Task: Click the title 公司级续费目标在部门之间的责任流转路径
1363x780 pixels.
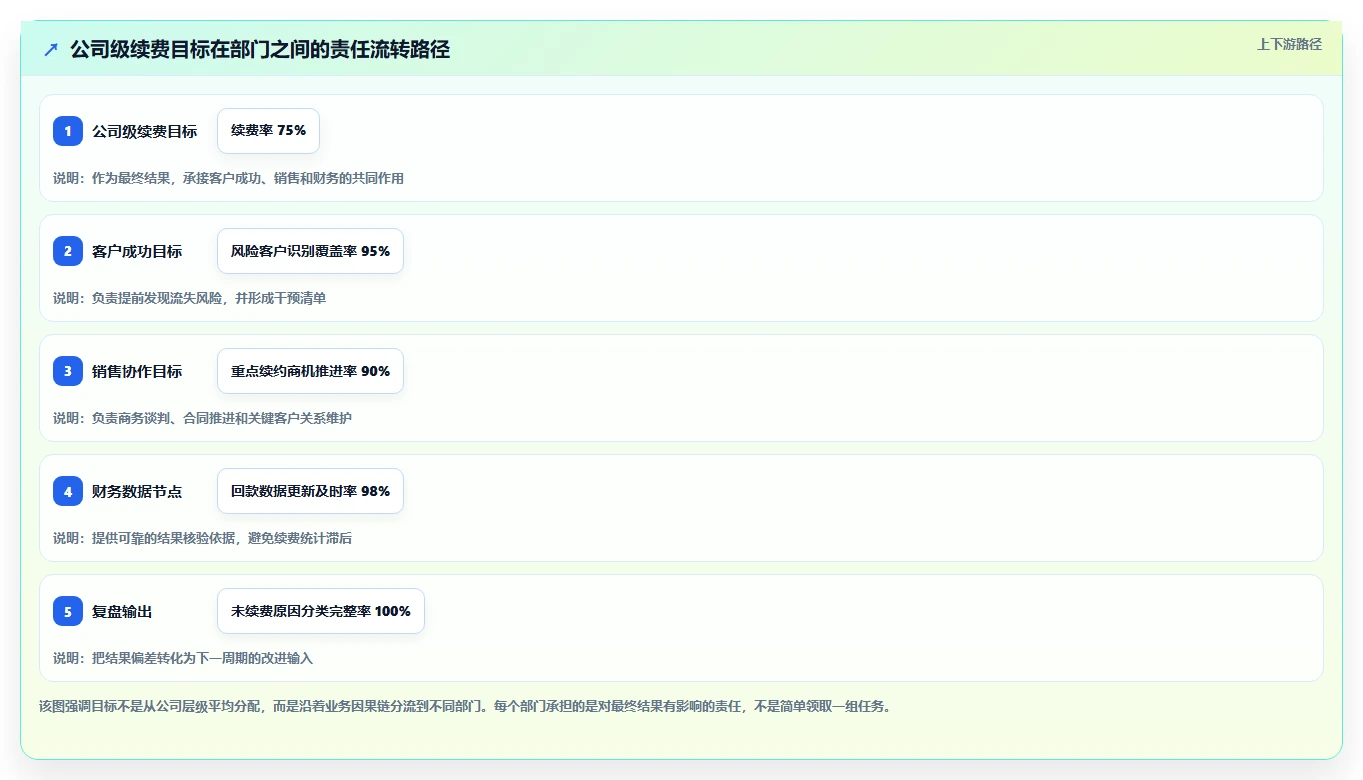Action: tap(260, 49)
